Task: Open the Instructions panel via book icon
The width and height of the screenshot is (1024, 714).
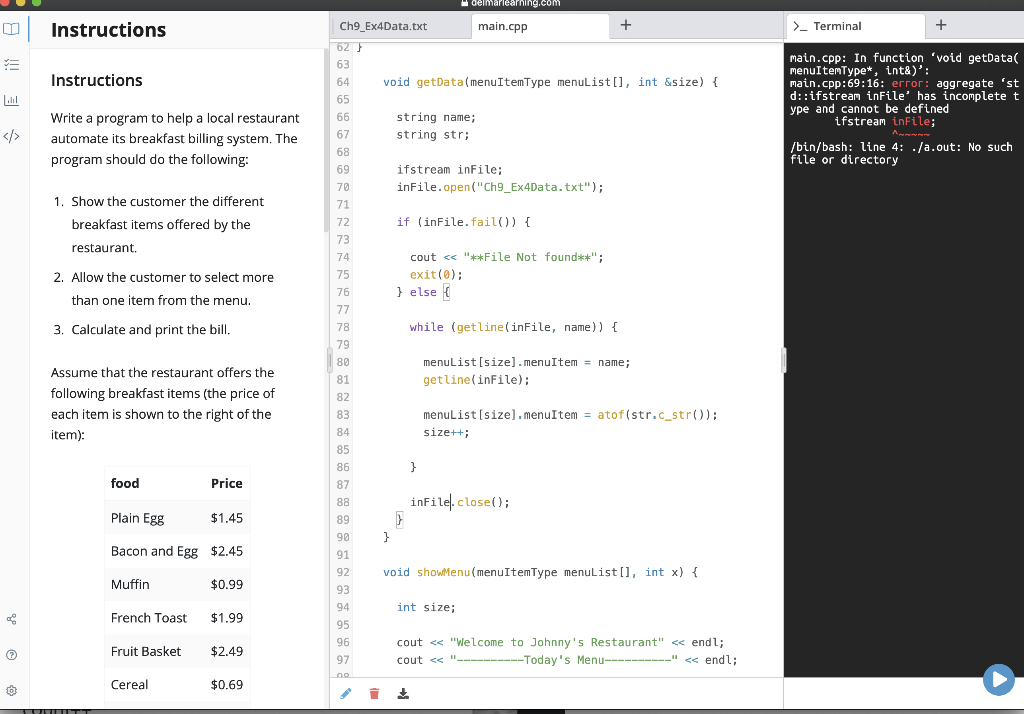Action: pyautogui.click(x=12, y=29)
